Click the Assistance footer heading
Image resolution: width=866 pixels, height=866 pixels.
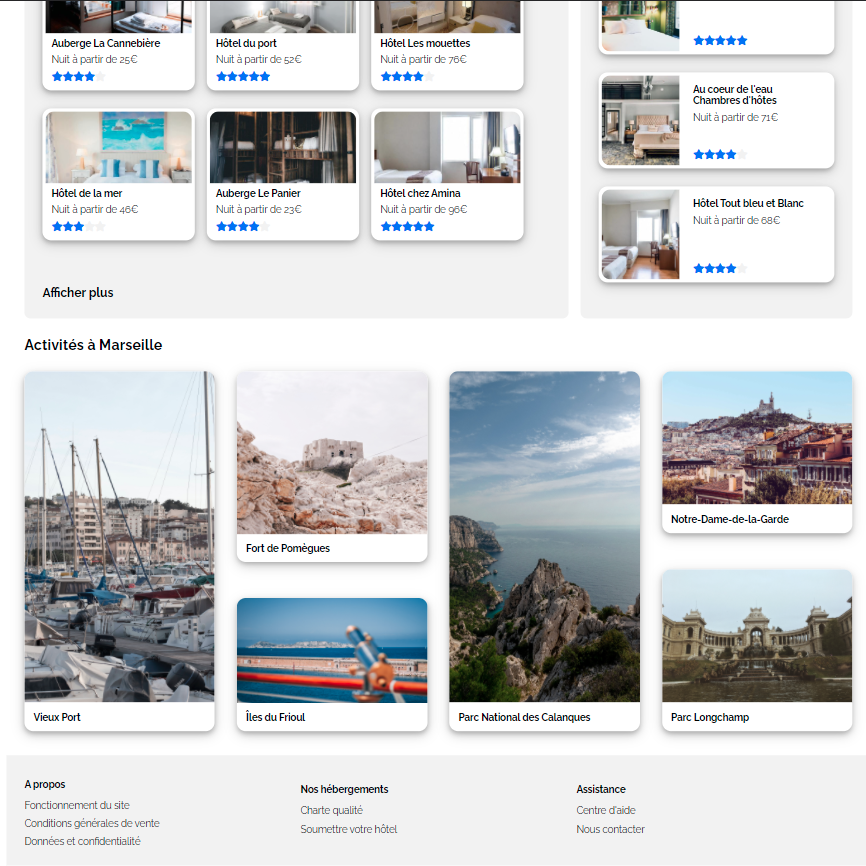pyautogui.click(x=601, y=789)
